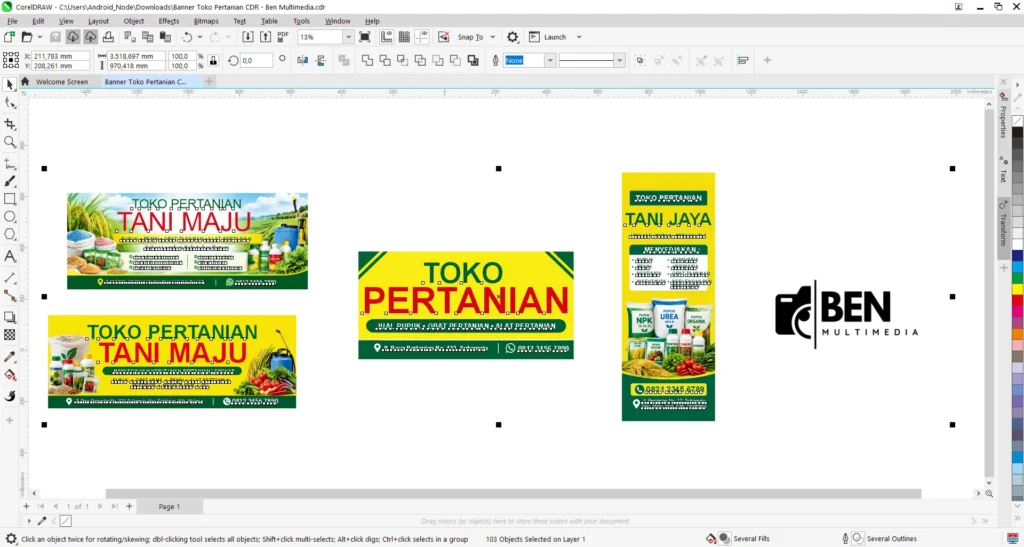Viewport: 1024px width, 547px height.
Task: Click the Weld shapes button
Action: [368, 61]
